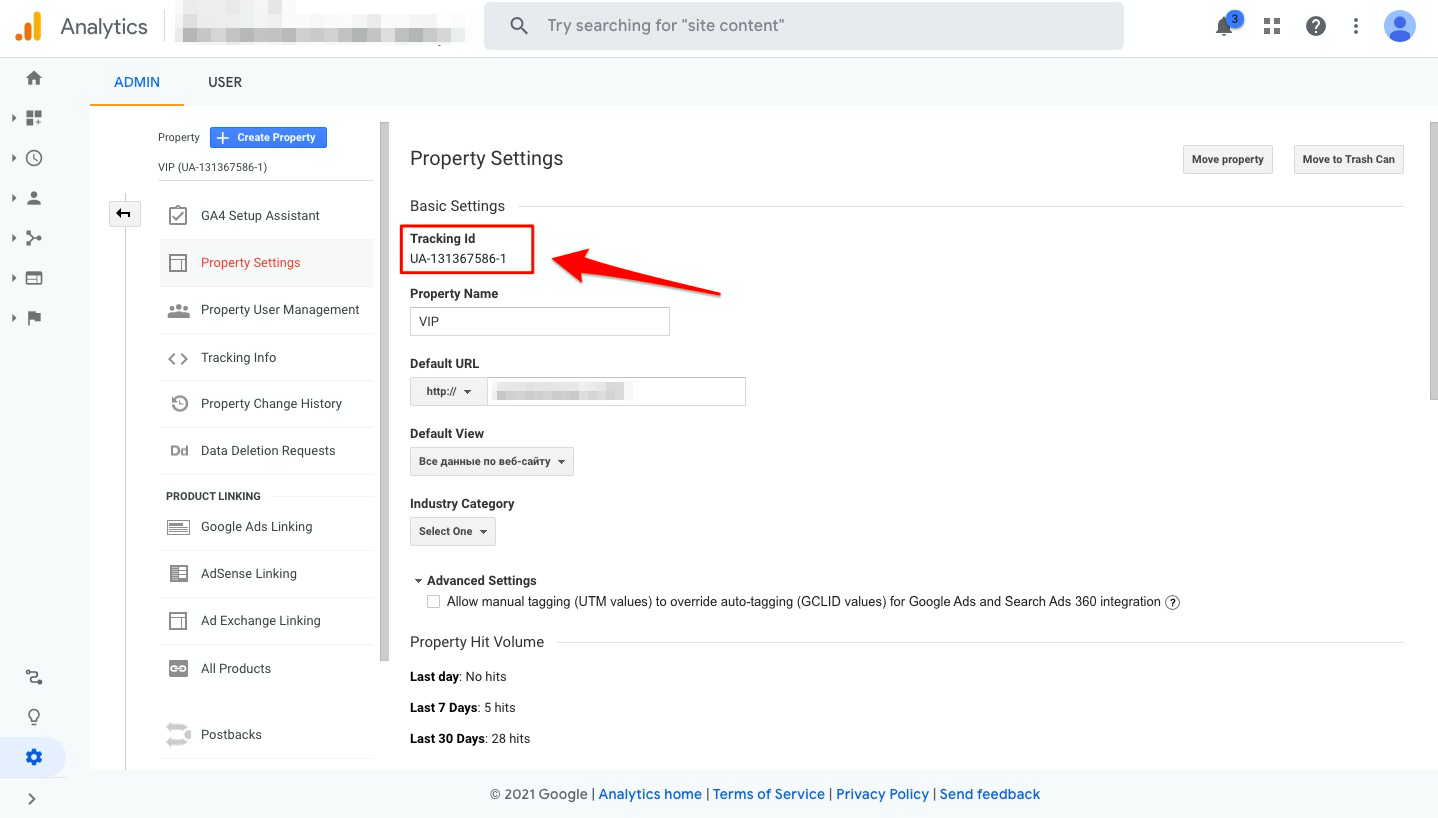Open Audience person icon in sidebar
1438x818 pixels.
[34, 198]
